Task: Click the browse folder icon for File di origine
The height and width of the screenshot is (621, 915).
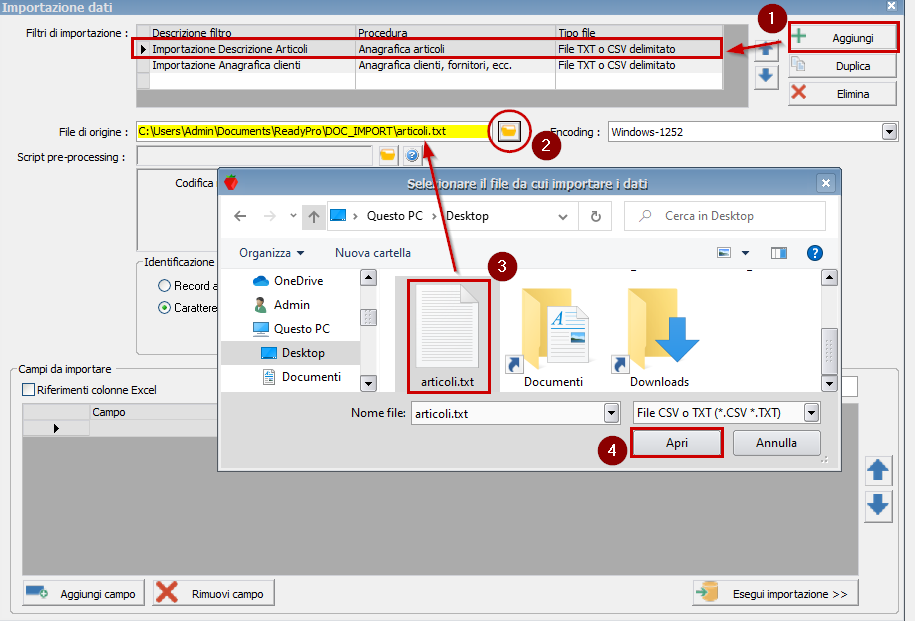Action: pyautogui.click(x=510, y=131)
